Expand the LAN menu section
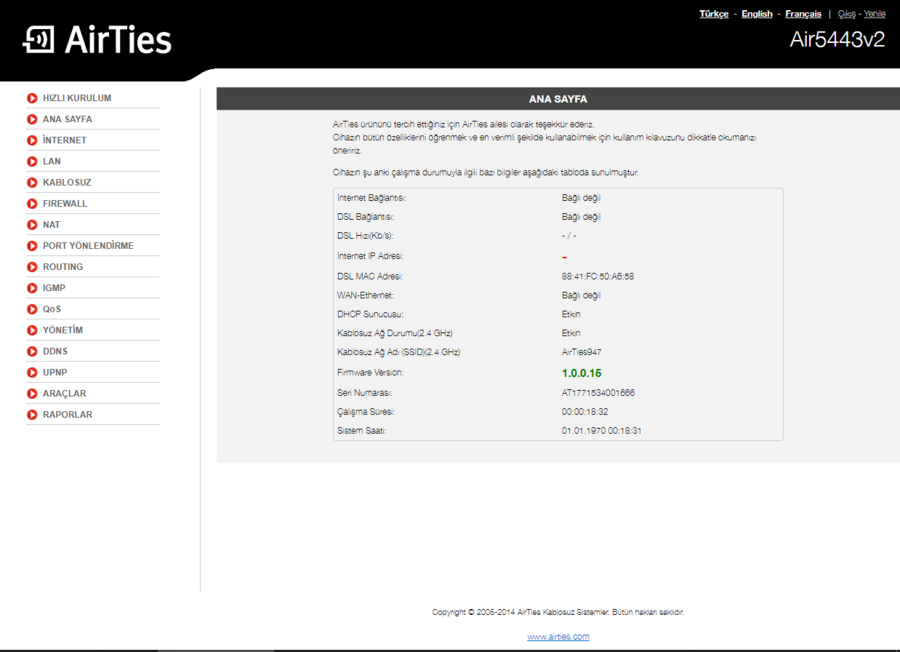 (x=52, y=161)
